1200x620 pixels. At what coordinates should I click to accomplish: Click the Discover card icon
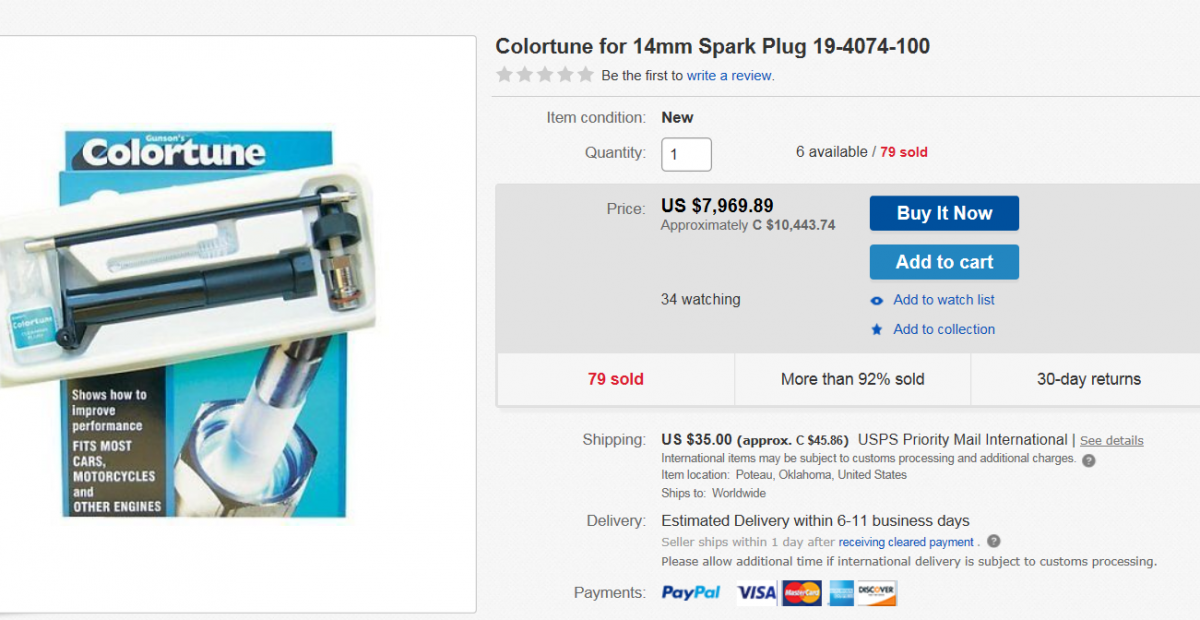(877, 593)
